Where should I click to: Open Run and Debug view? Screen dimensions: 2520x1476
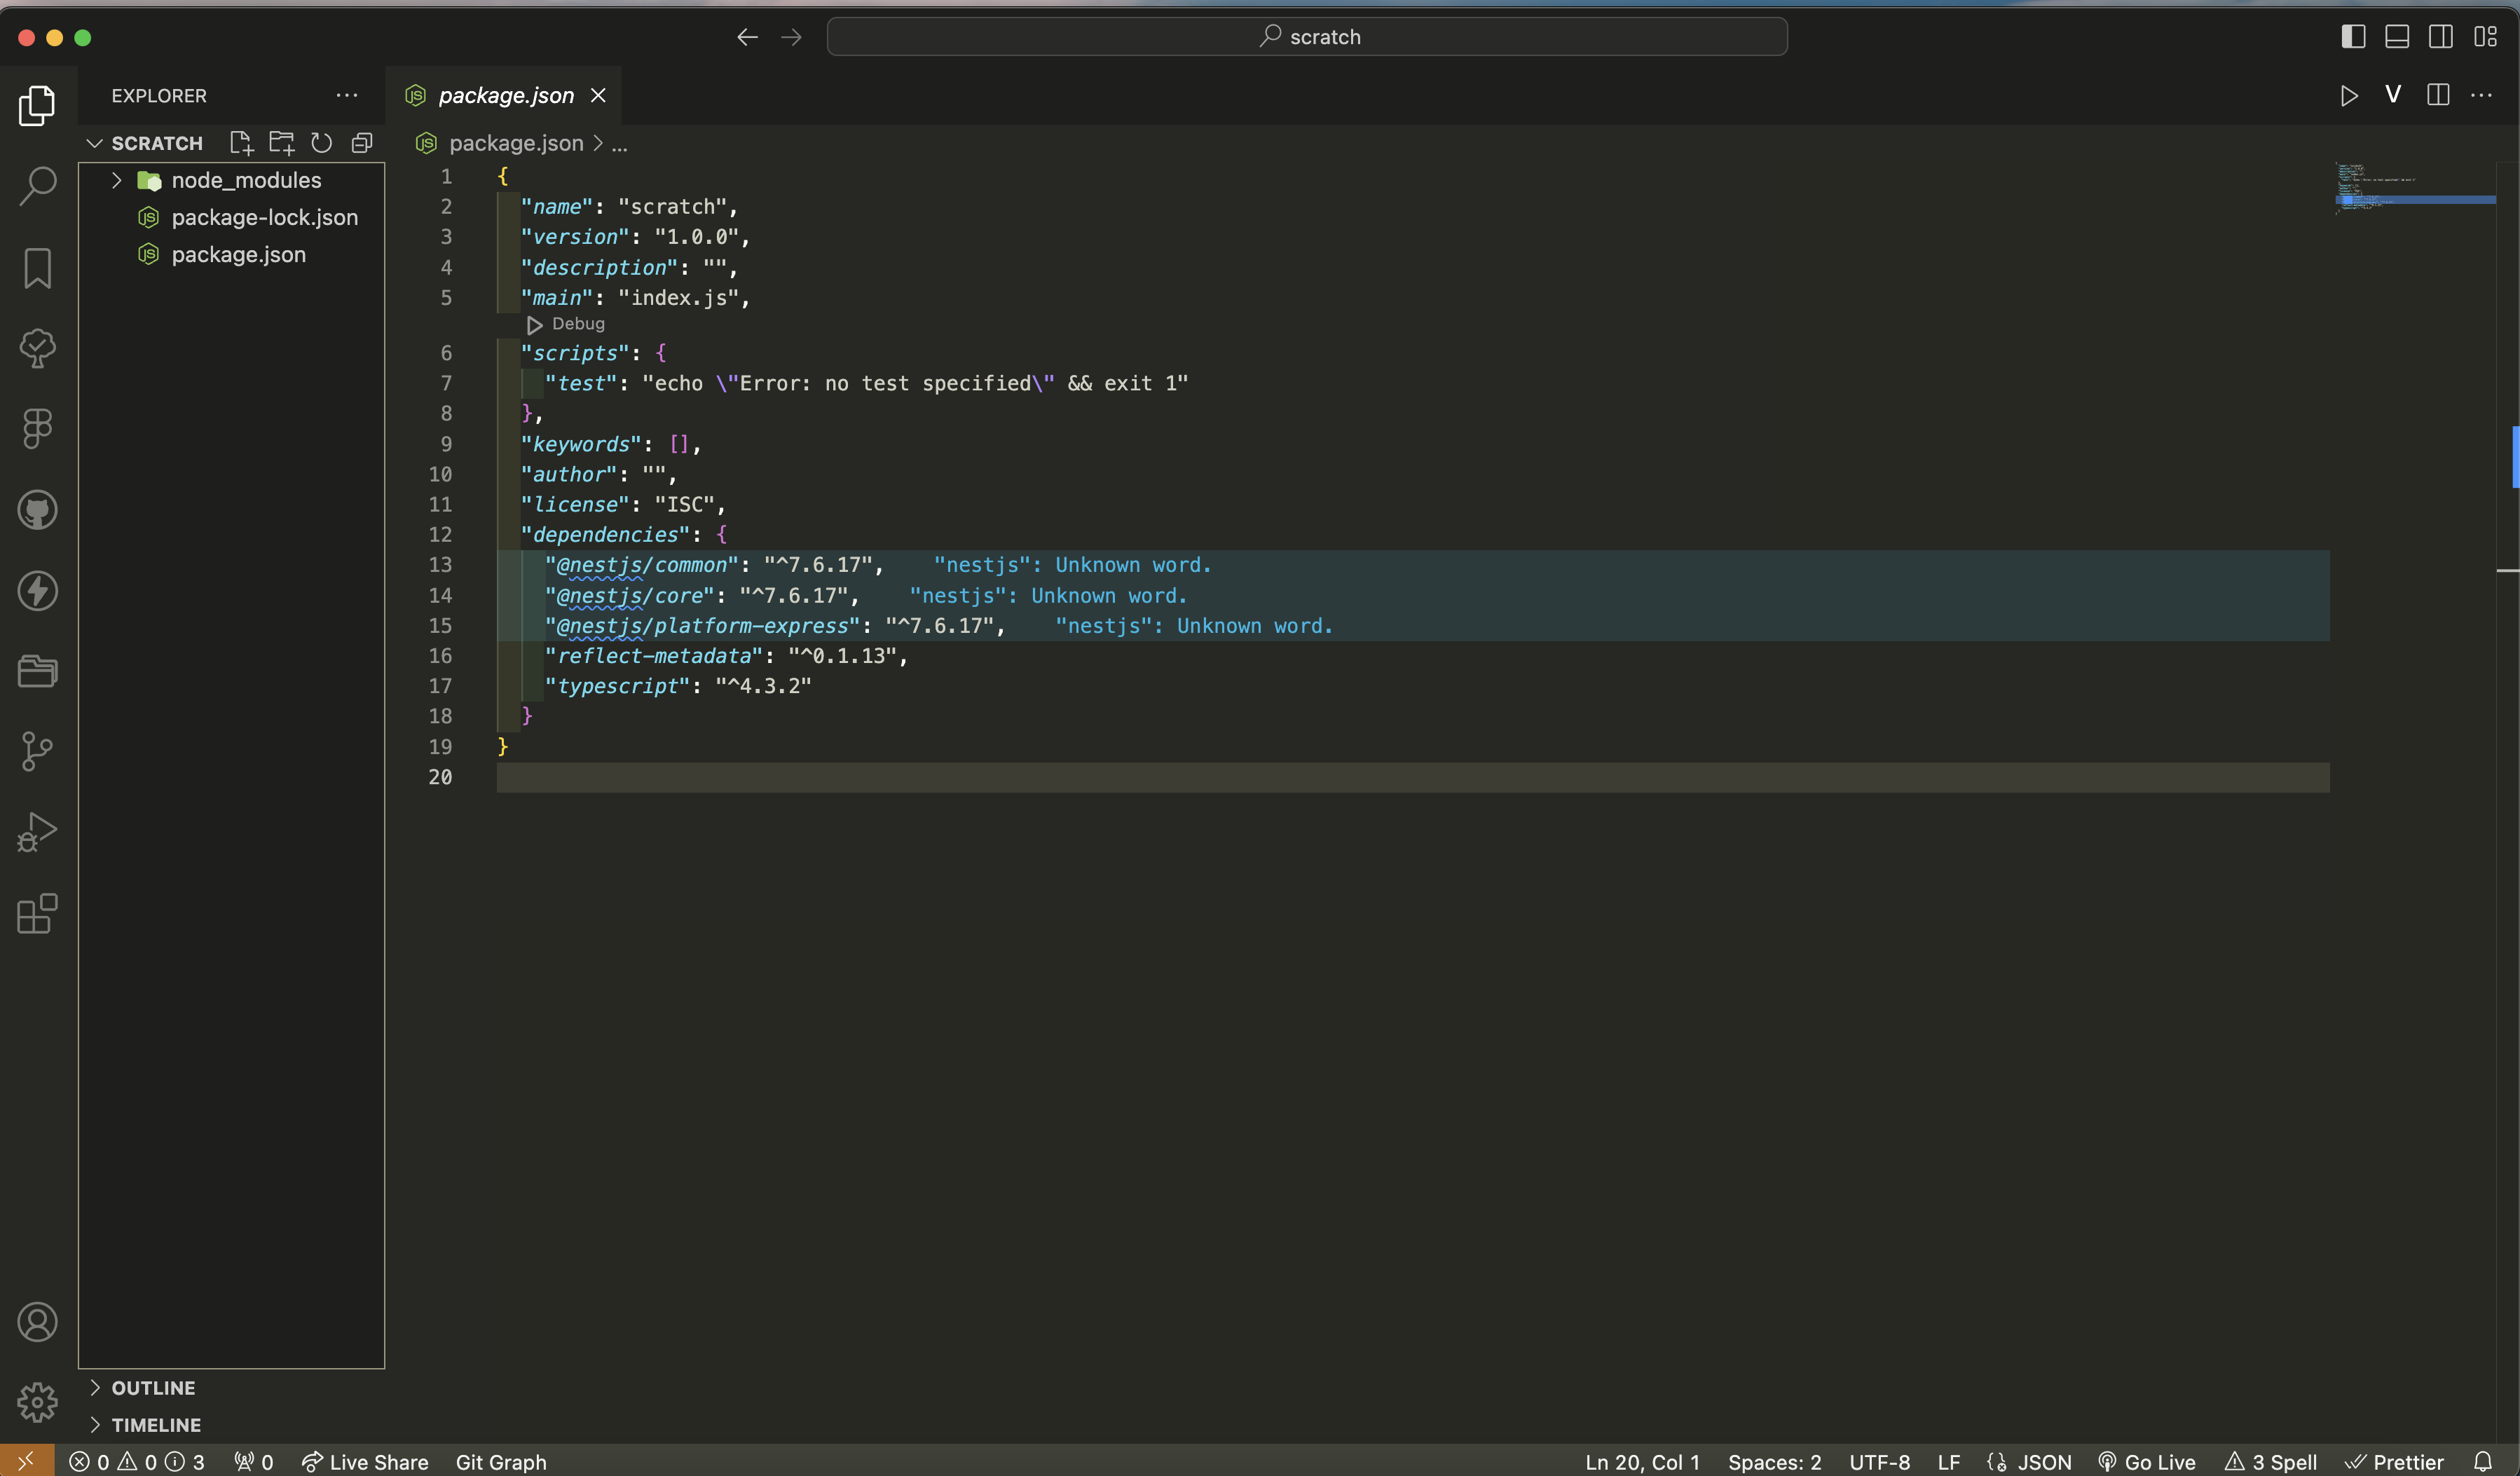point(37,832)
